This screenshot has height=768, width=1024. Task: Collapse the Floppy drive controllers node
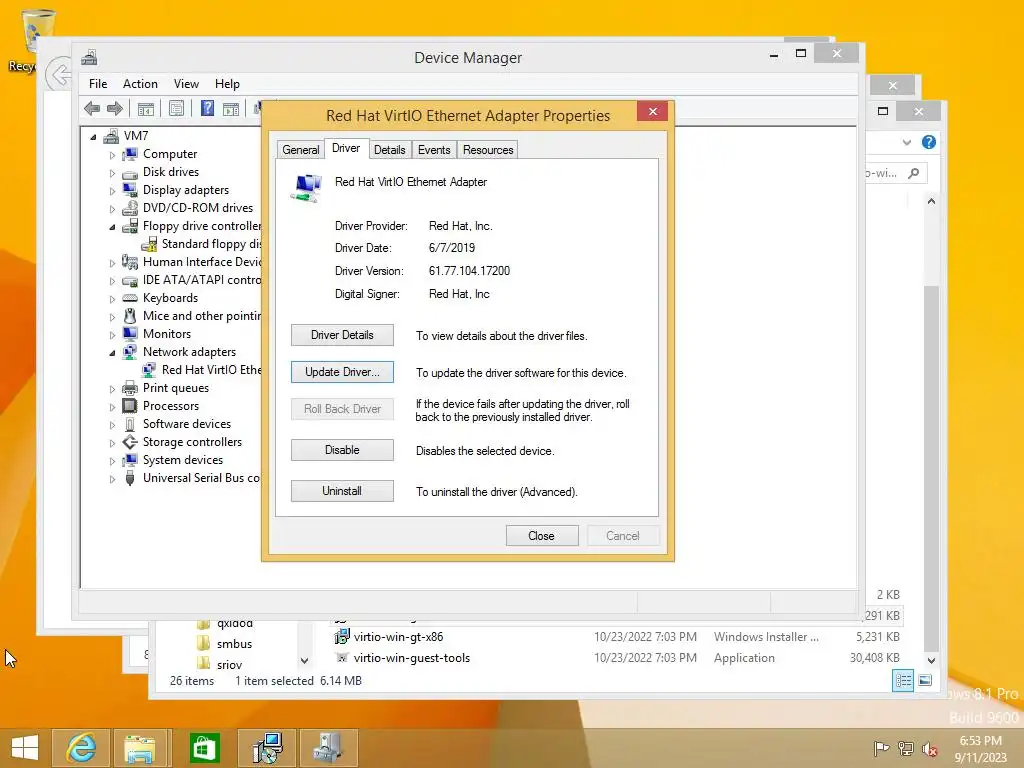[x=112, y=227]
